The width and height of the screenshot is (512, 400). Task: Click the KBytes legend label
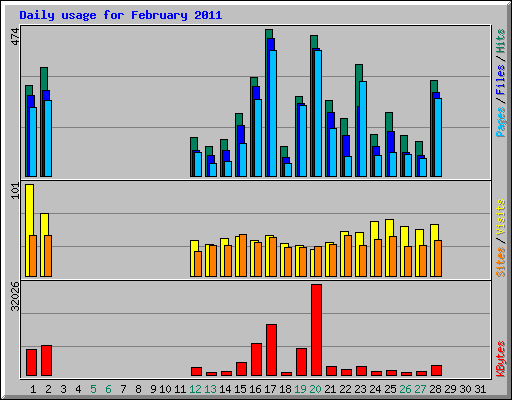[x=500, y=359]
